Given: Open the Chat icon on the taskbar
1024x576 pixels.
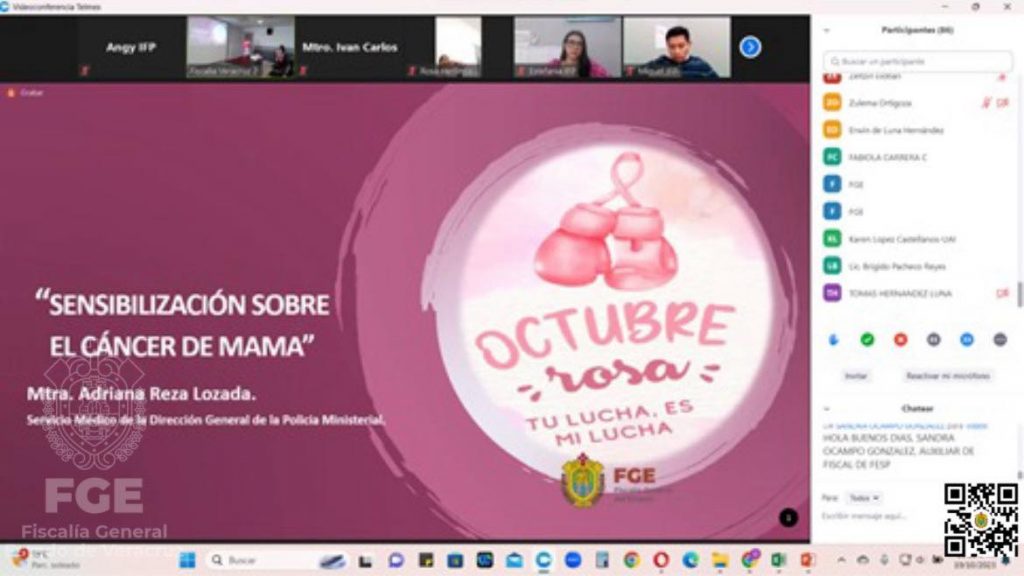Looking at the screenshot, I should (x=396, y=560).
